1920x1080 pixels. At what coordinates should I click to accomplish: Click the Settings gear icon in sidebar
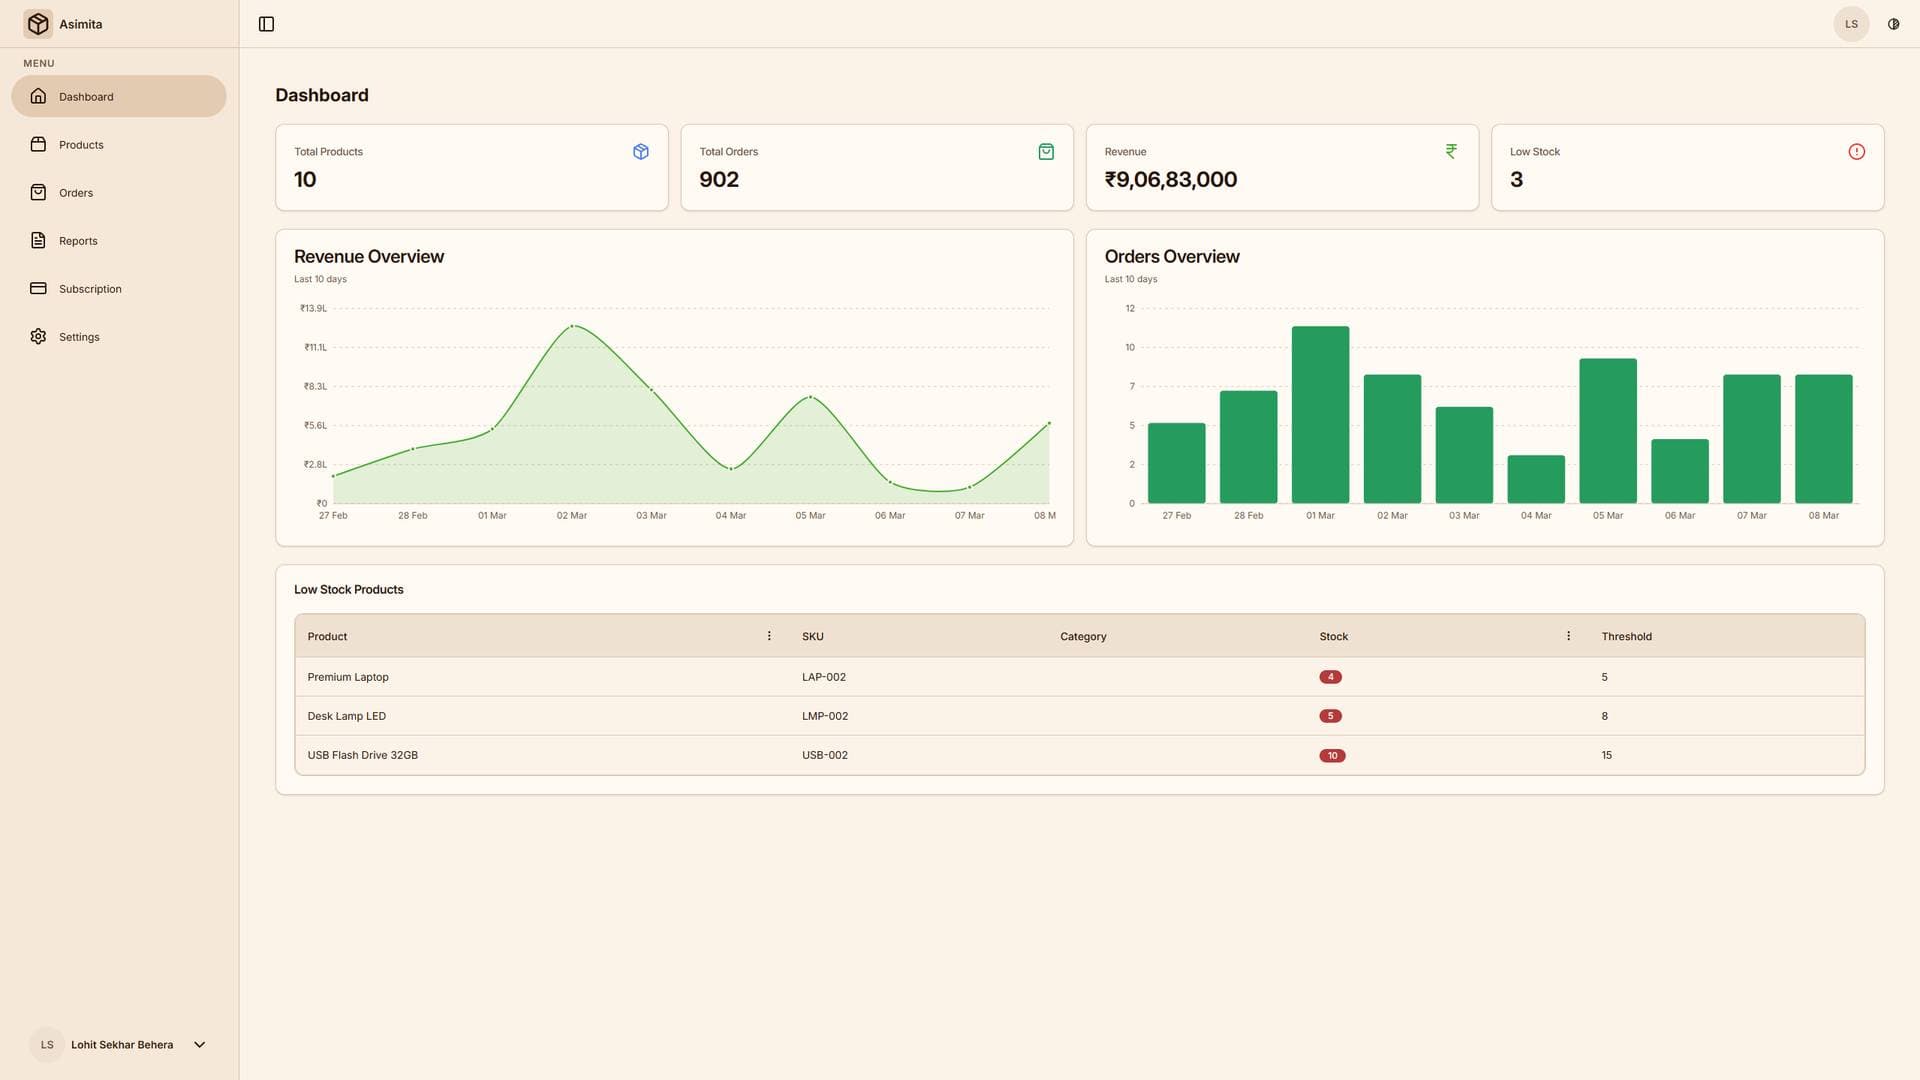click(x=38, y=336)
